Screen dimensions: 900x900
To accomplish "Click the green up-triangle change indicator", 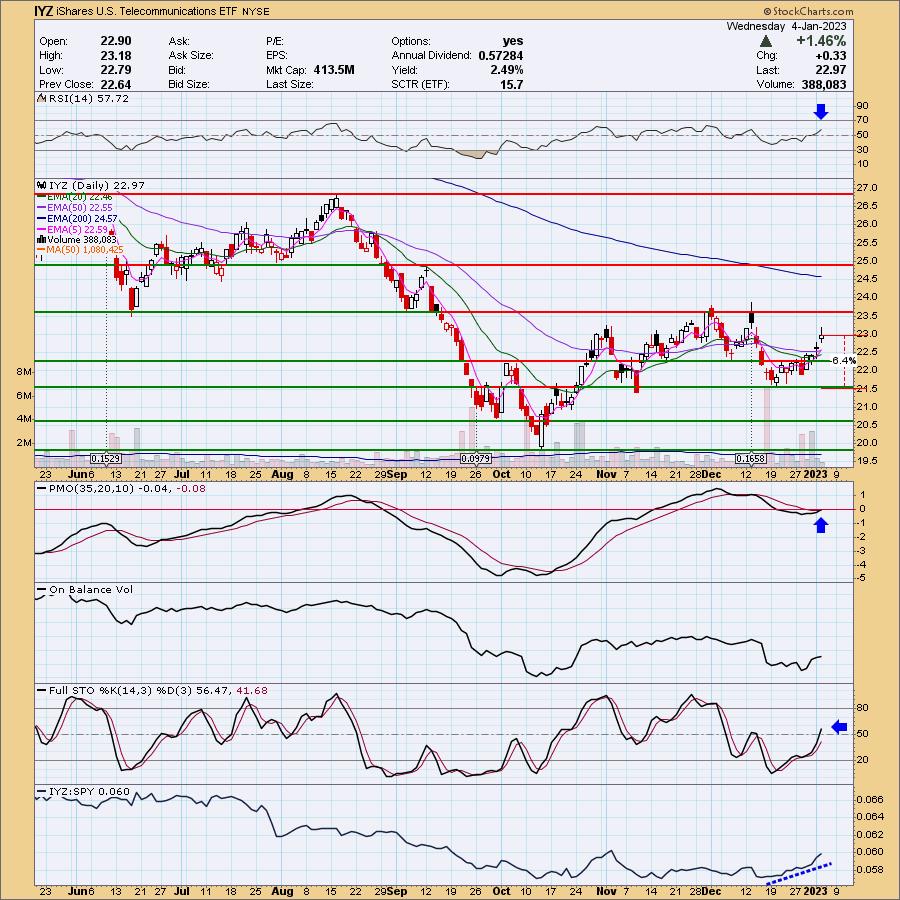I will click(x=765, y=41).
